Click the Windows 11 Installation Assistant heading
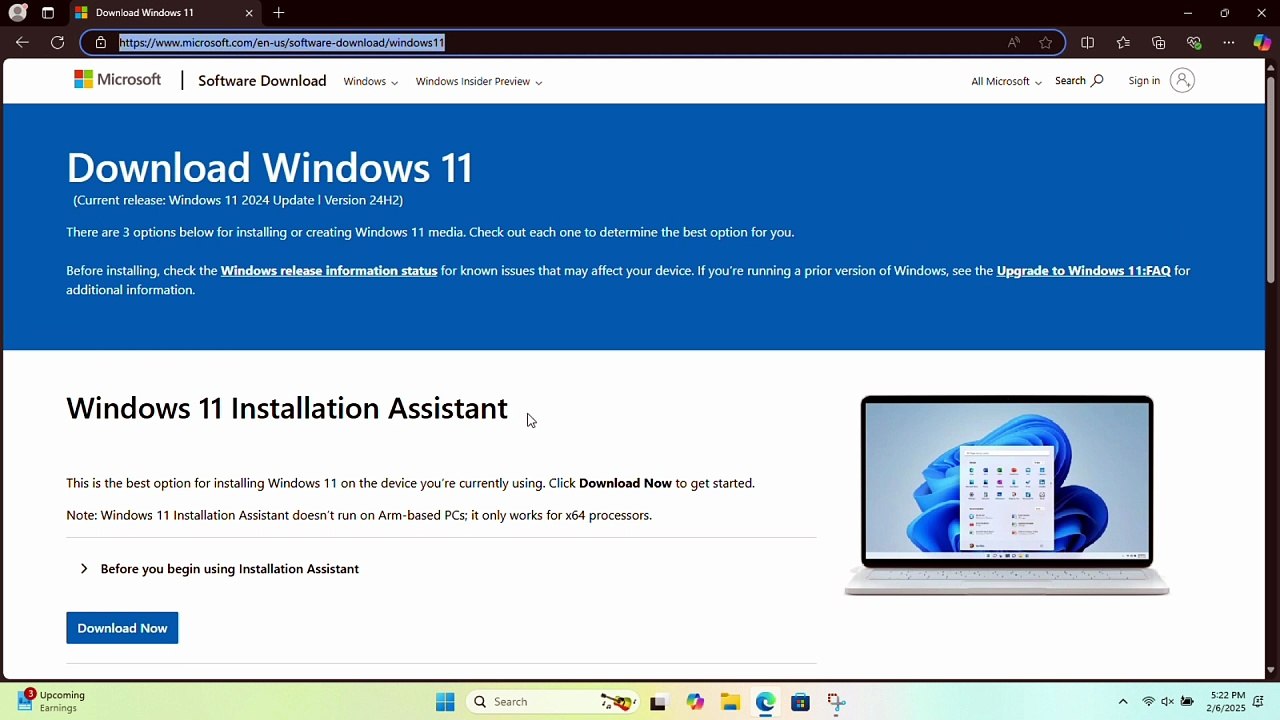 pos(287,408)
